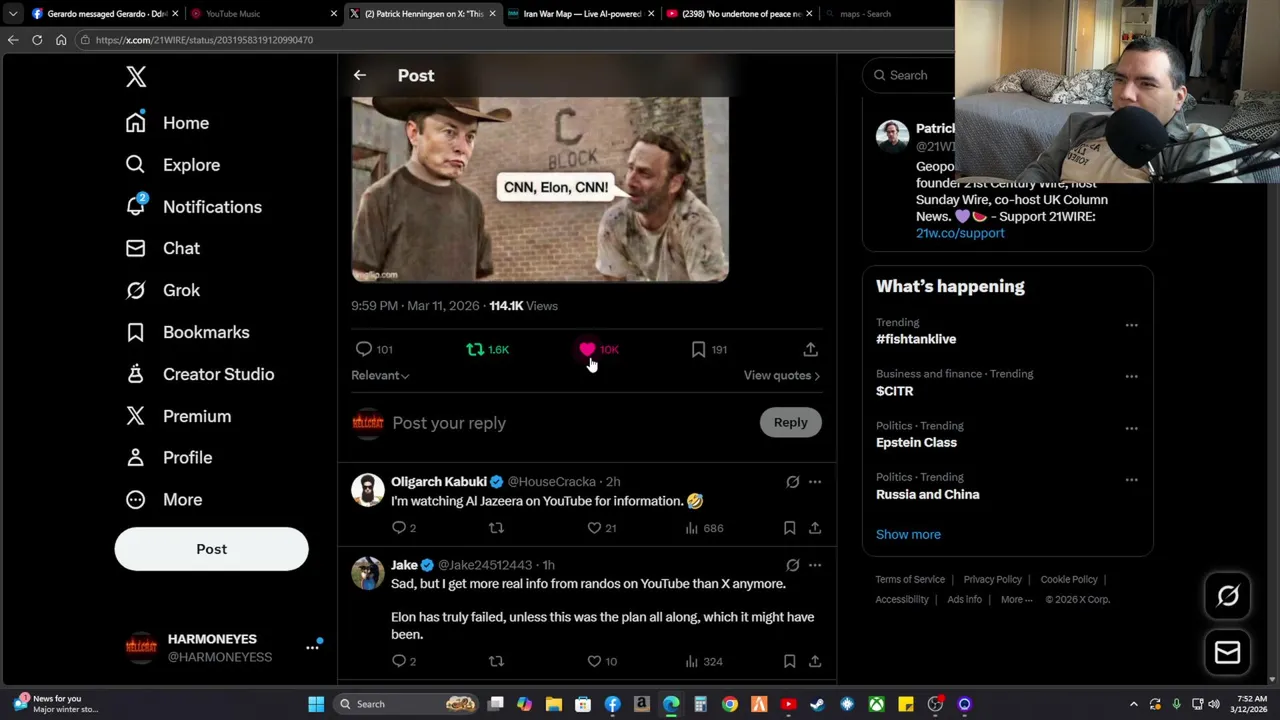1280x720 pixels.
Task: Click the X logo in the sidebar
Action: coord(136,76)
